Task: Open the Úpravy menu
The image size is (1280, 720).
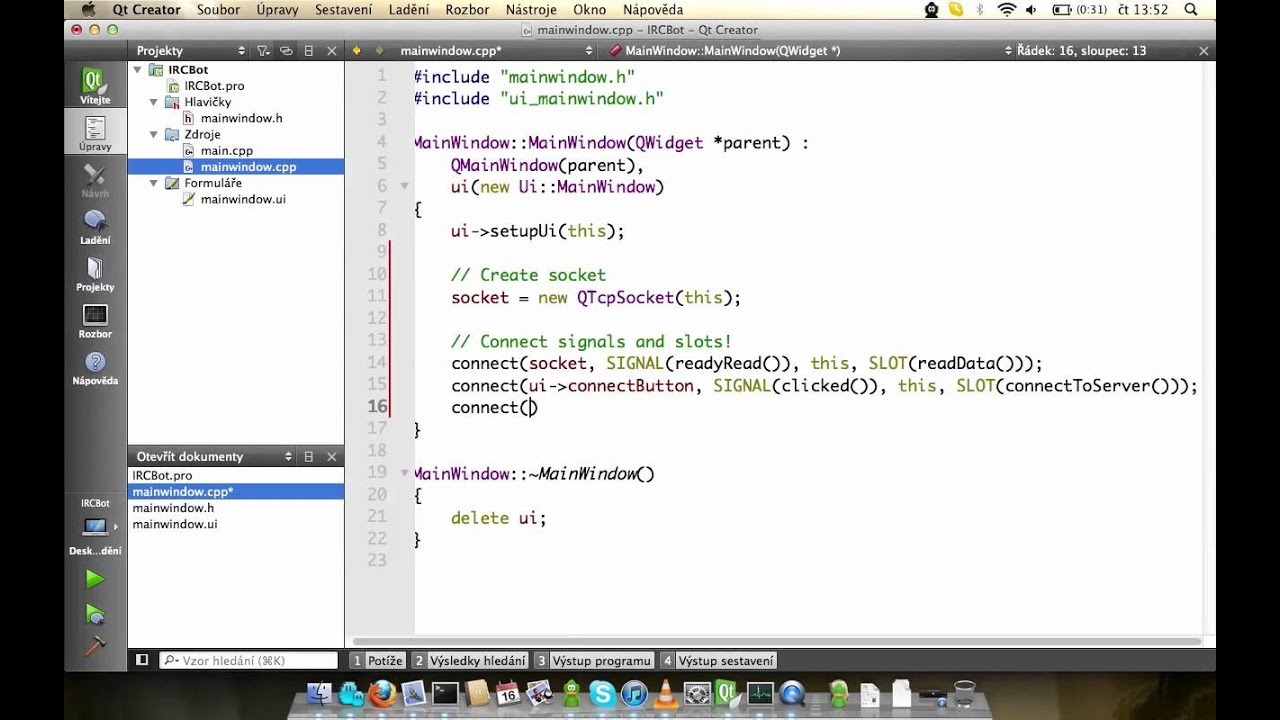Action: point(277,10)
